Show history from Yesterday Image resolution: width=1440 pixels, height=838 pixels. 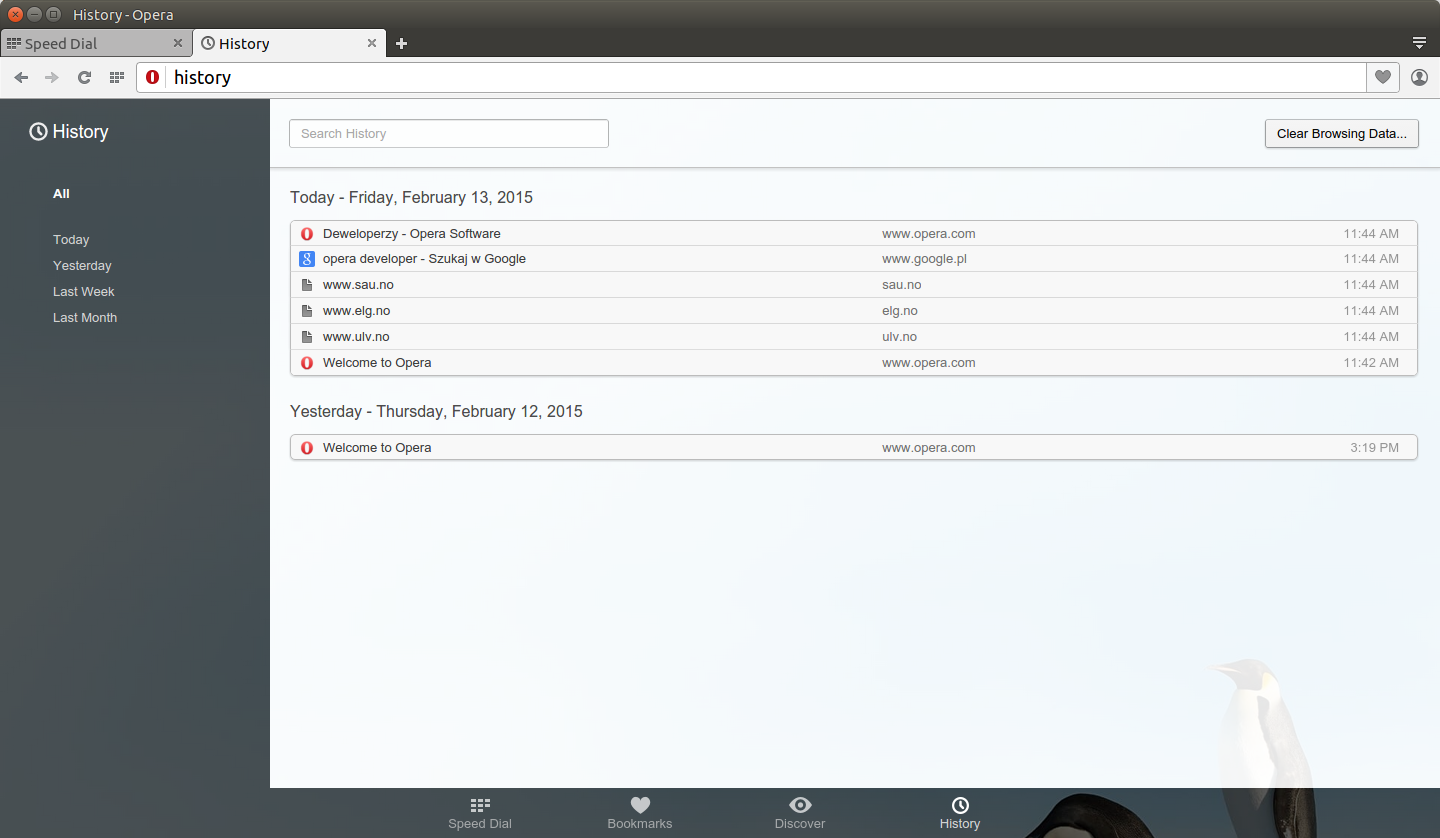tap(82, 266)
